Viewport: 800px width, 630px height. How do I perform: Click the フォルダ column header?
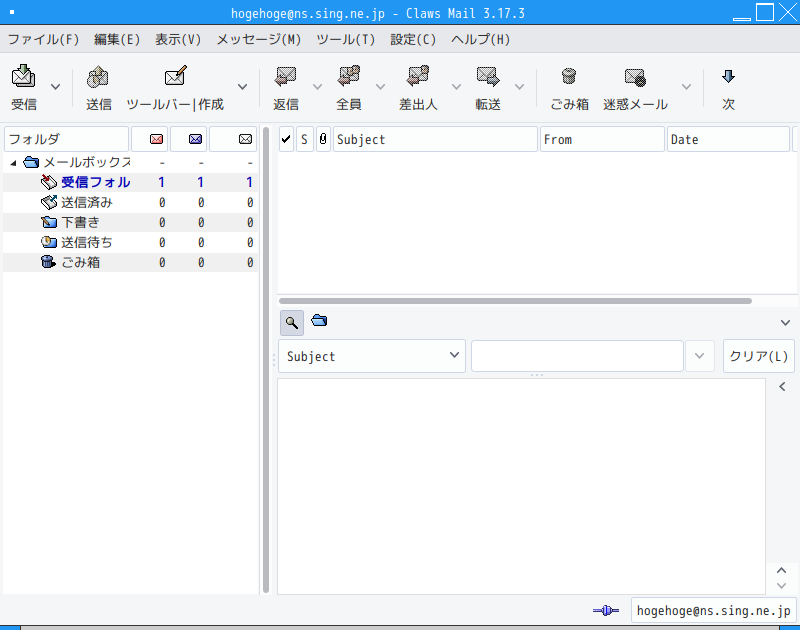(x=66, y=139)
